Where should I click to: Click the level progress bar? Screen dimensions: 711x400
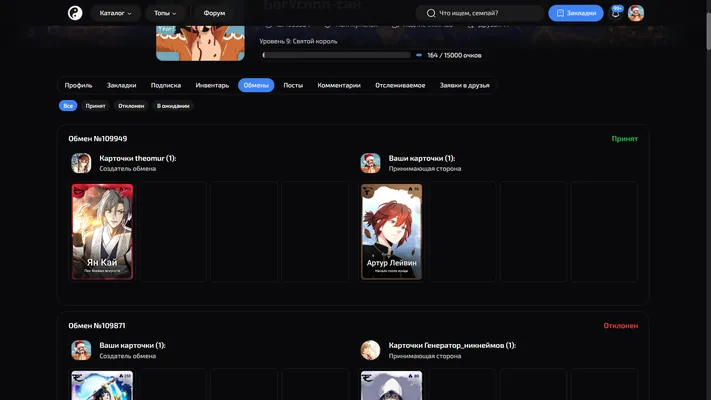click(x=336, y=55)
